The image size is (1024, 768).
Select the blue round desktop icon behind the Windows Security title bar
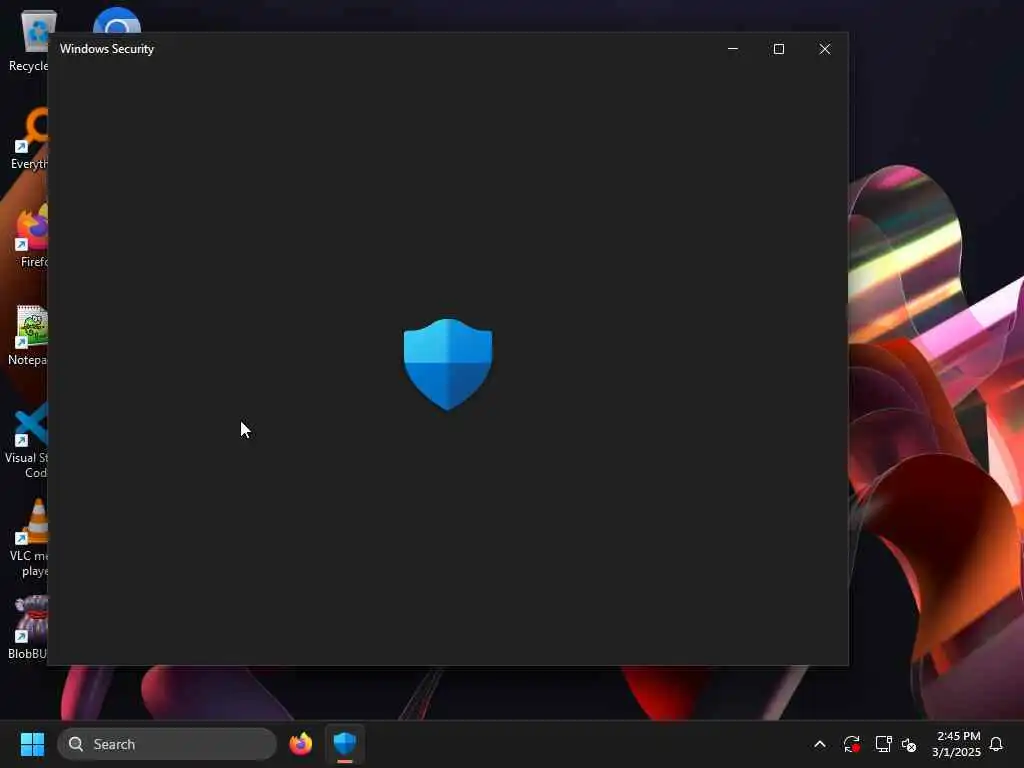point(117,21)
